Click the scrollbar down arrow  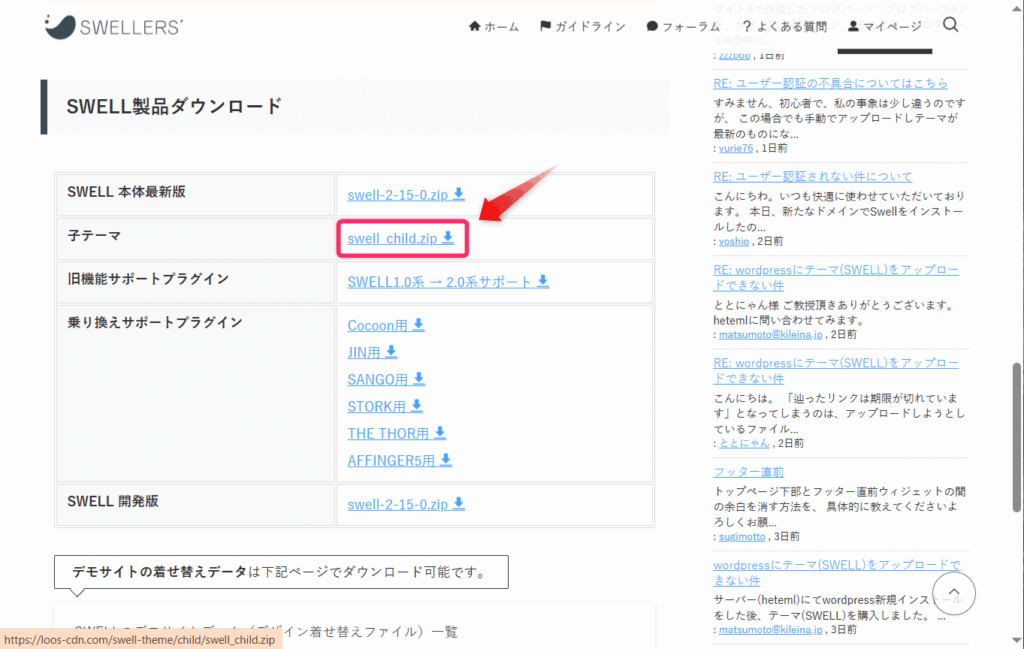[1016, 640]
